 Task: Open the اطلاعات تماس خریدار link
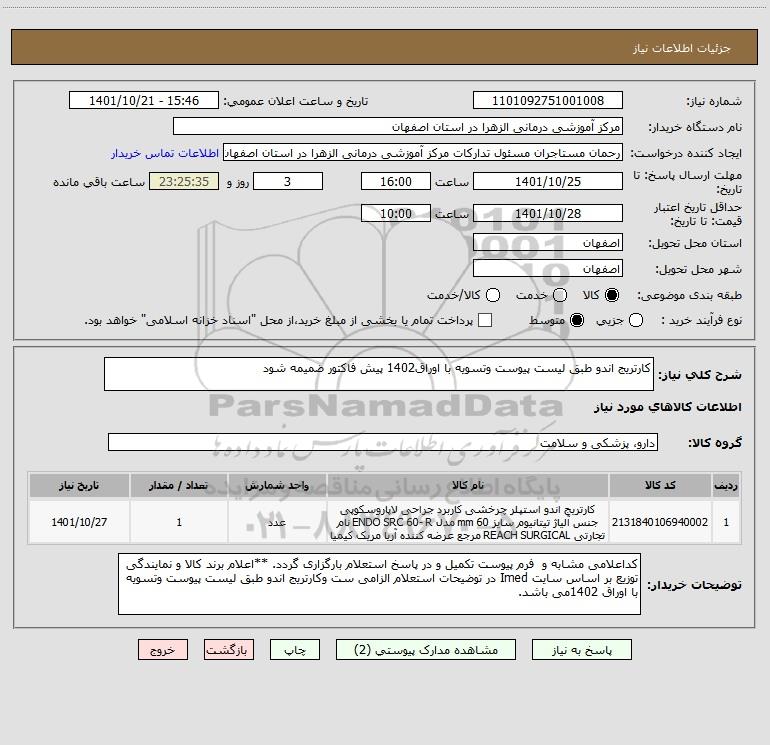pos(165,153)
